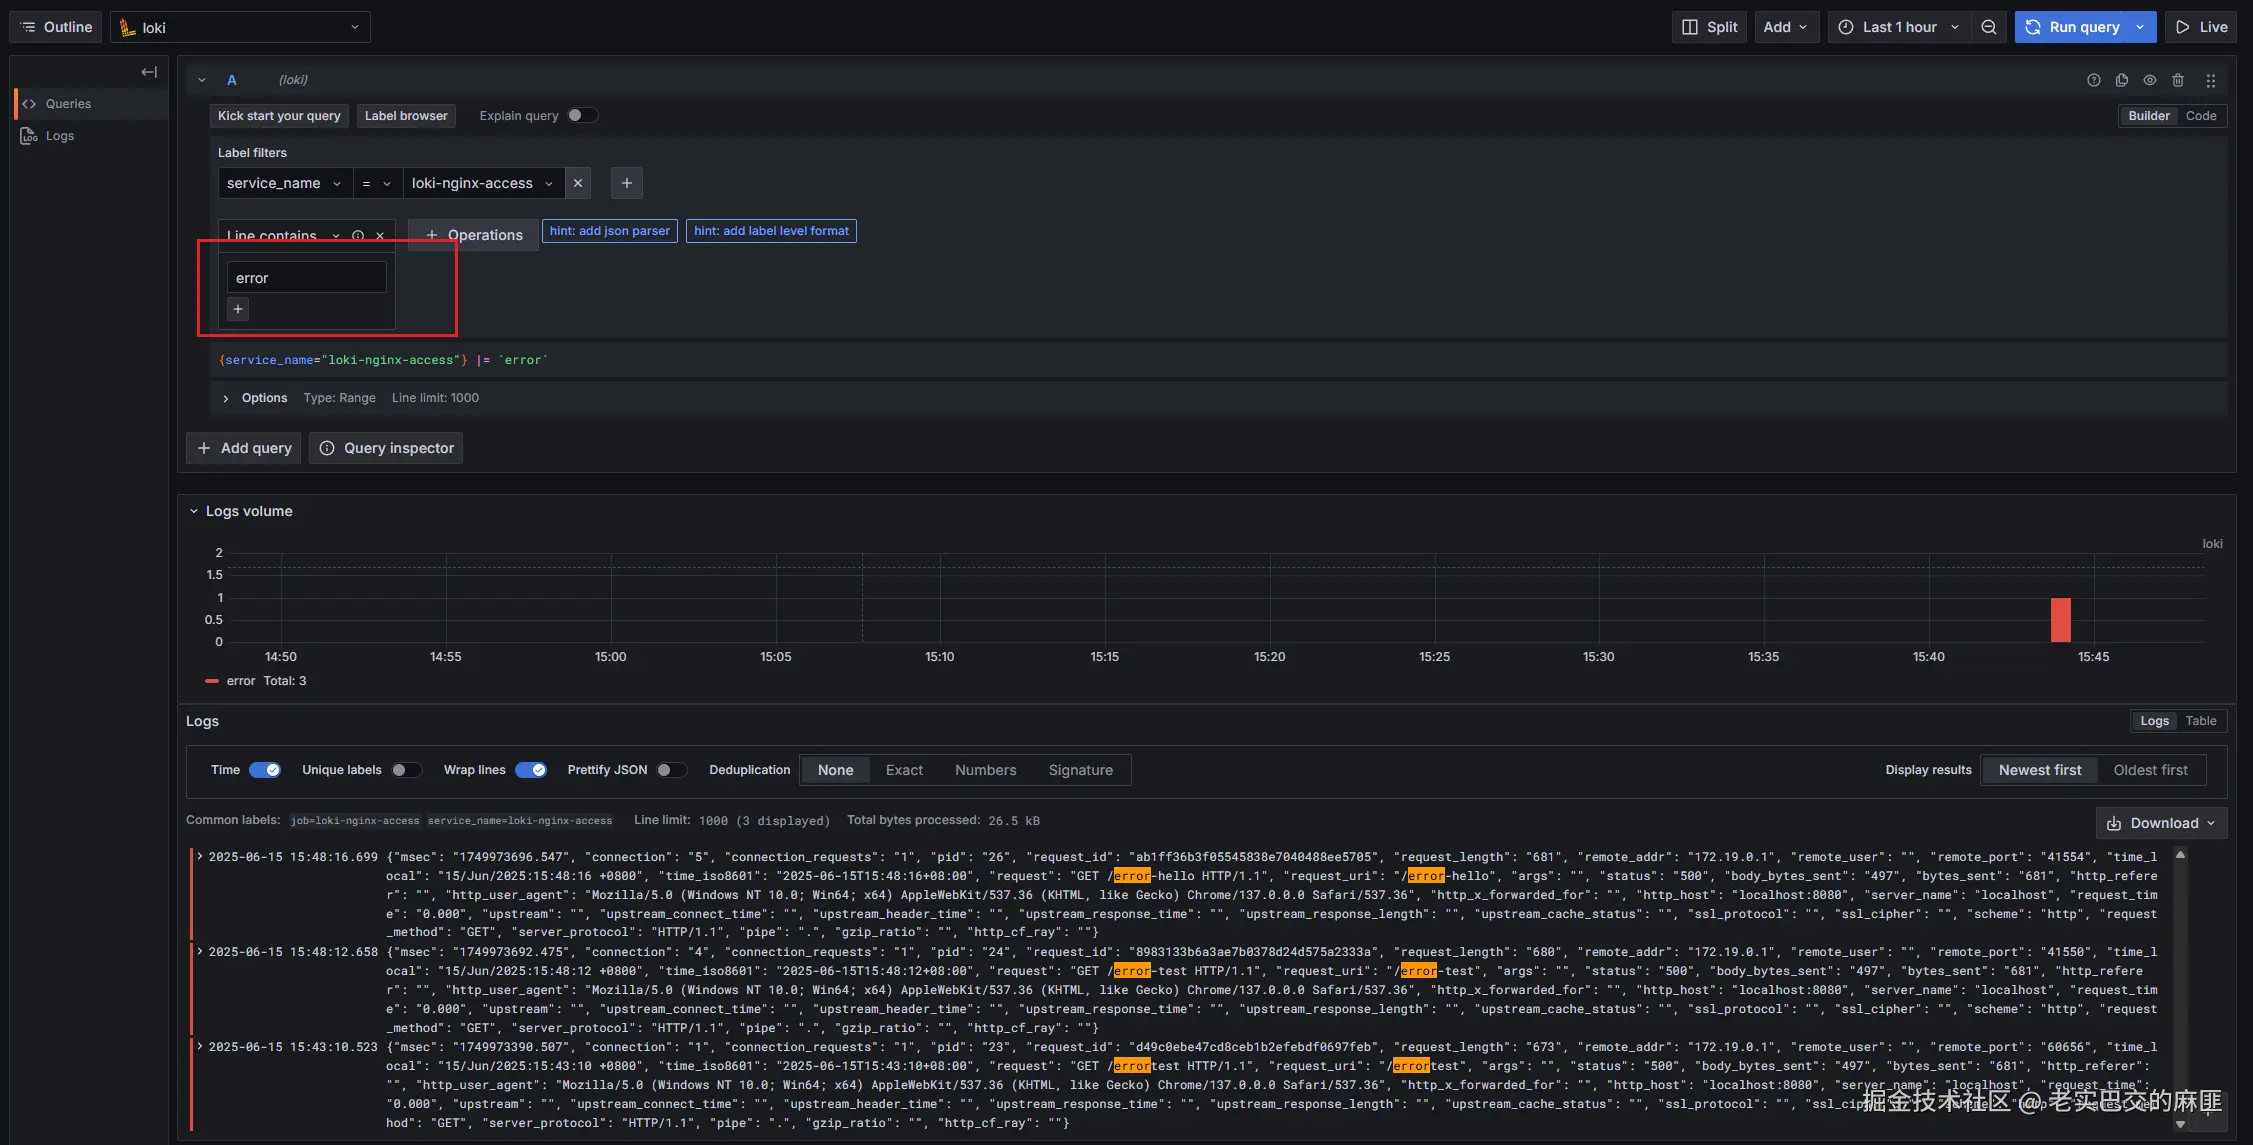Screen dimensions: 2253x1145
Task: Open the loki data source dropdown
Action: [240, 27]
